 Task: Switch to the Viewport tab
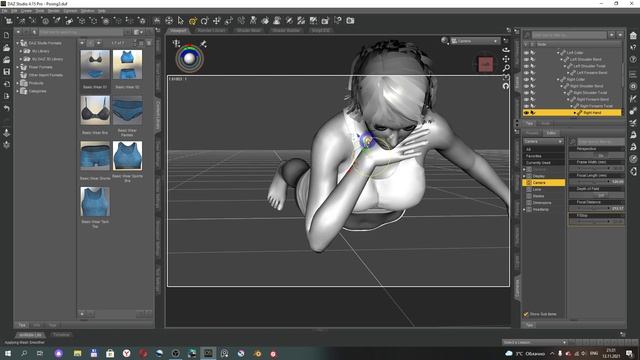pyautogui.click(x=178, y=30)
